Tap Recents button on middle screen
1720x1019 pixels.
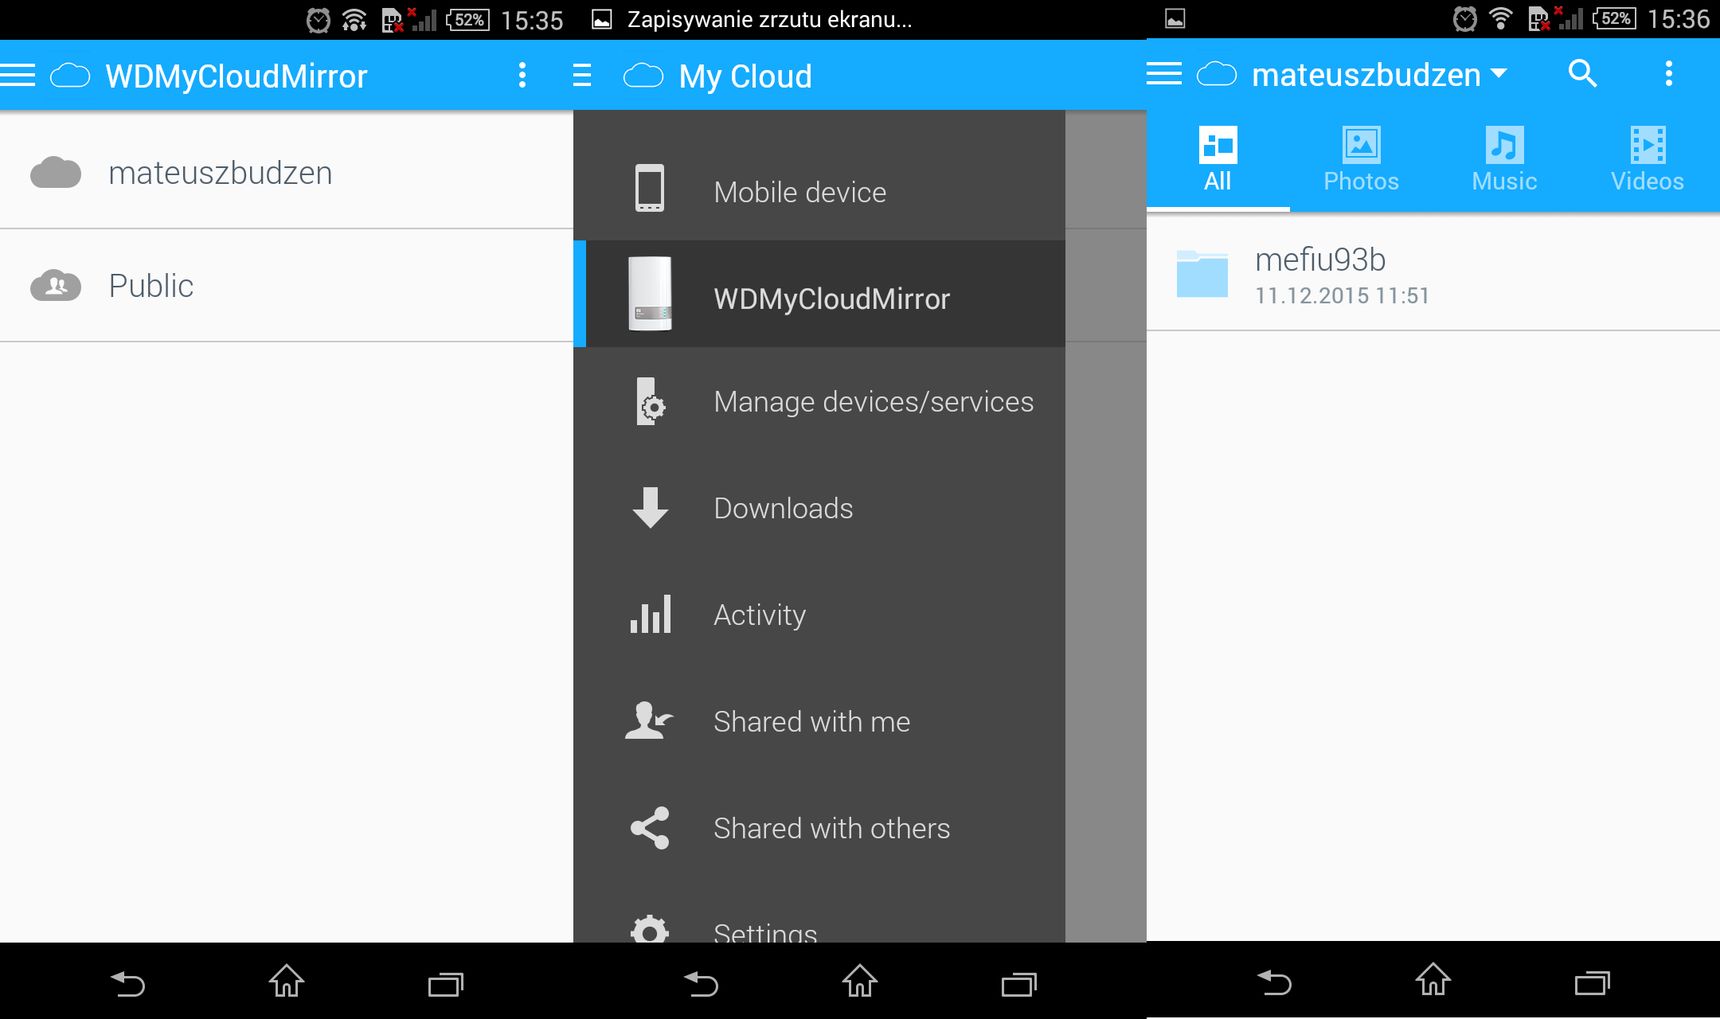[1019, 984]
